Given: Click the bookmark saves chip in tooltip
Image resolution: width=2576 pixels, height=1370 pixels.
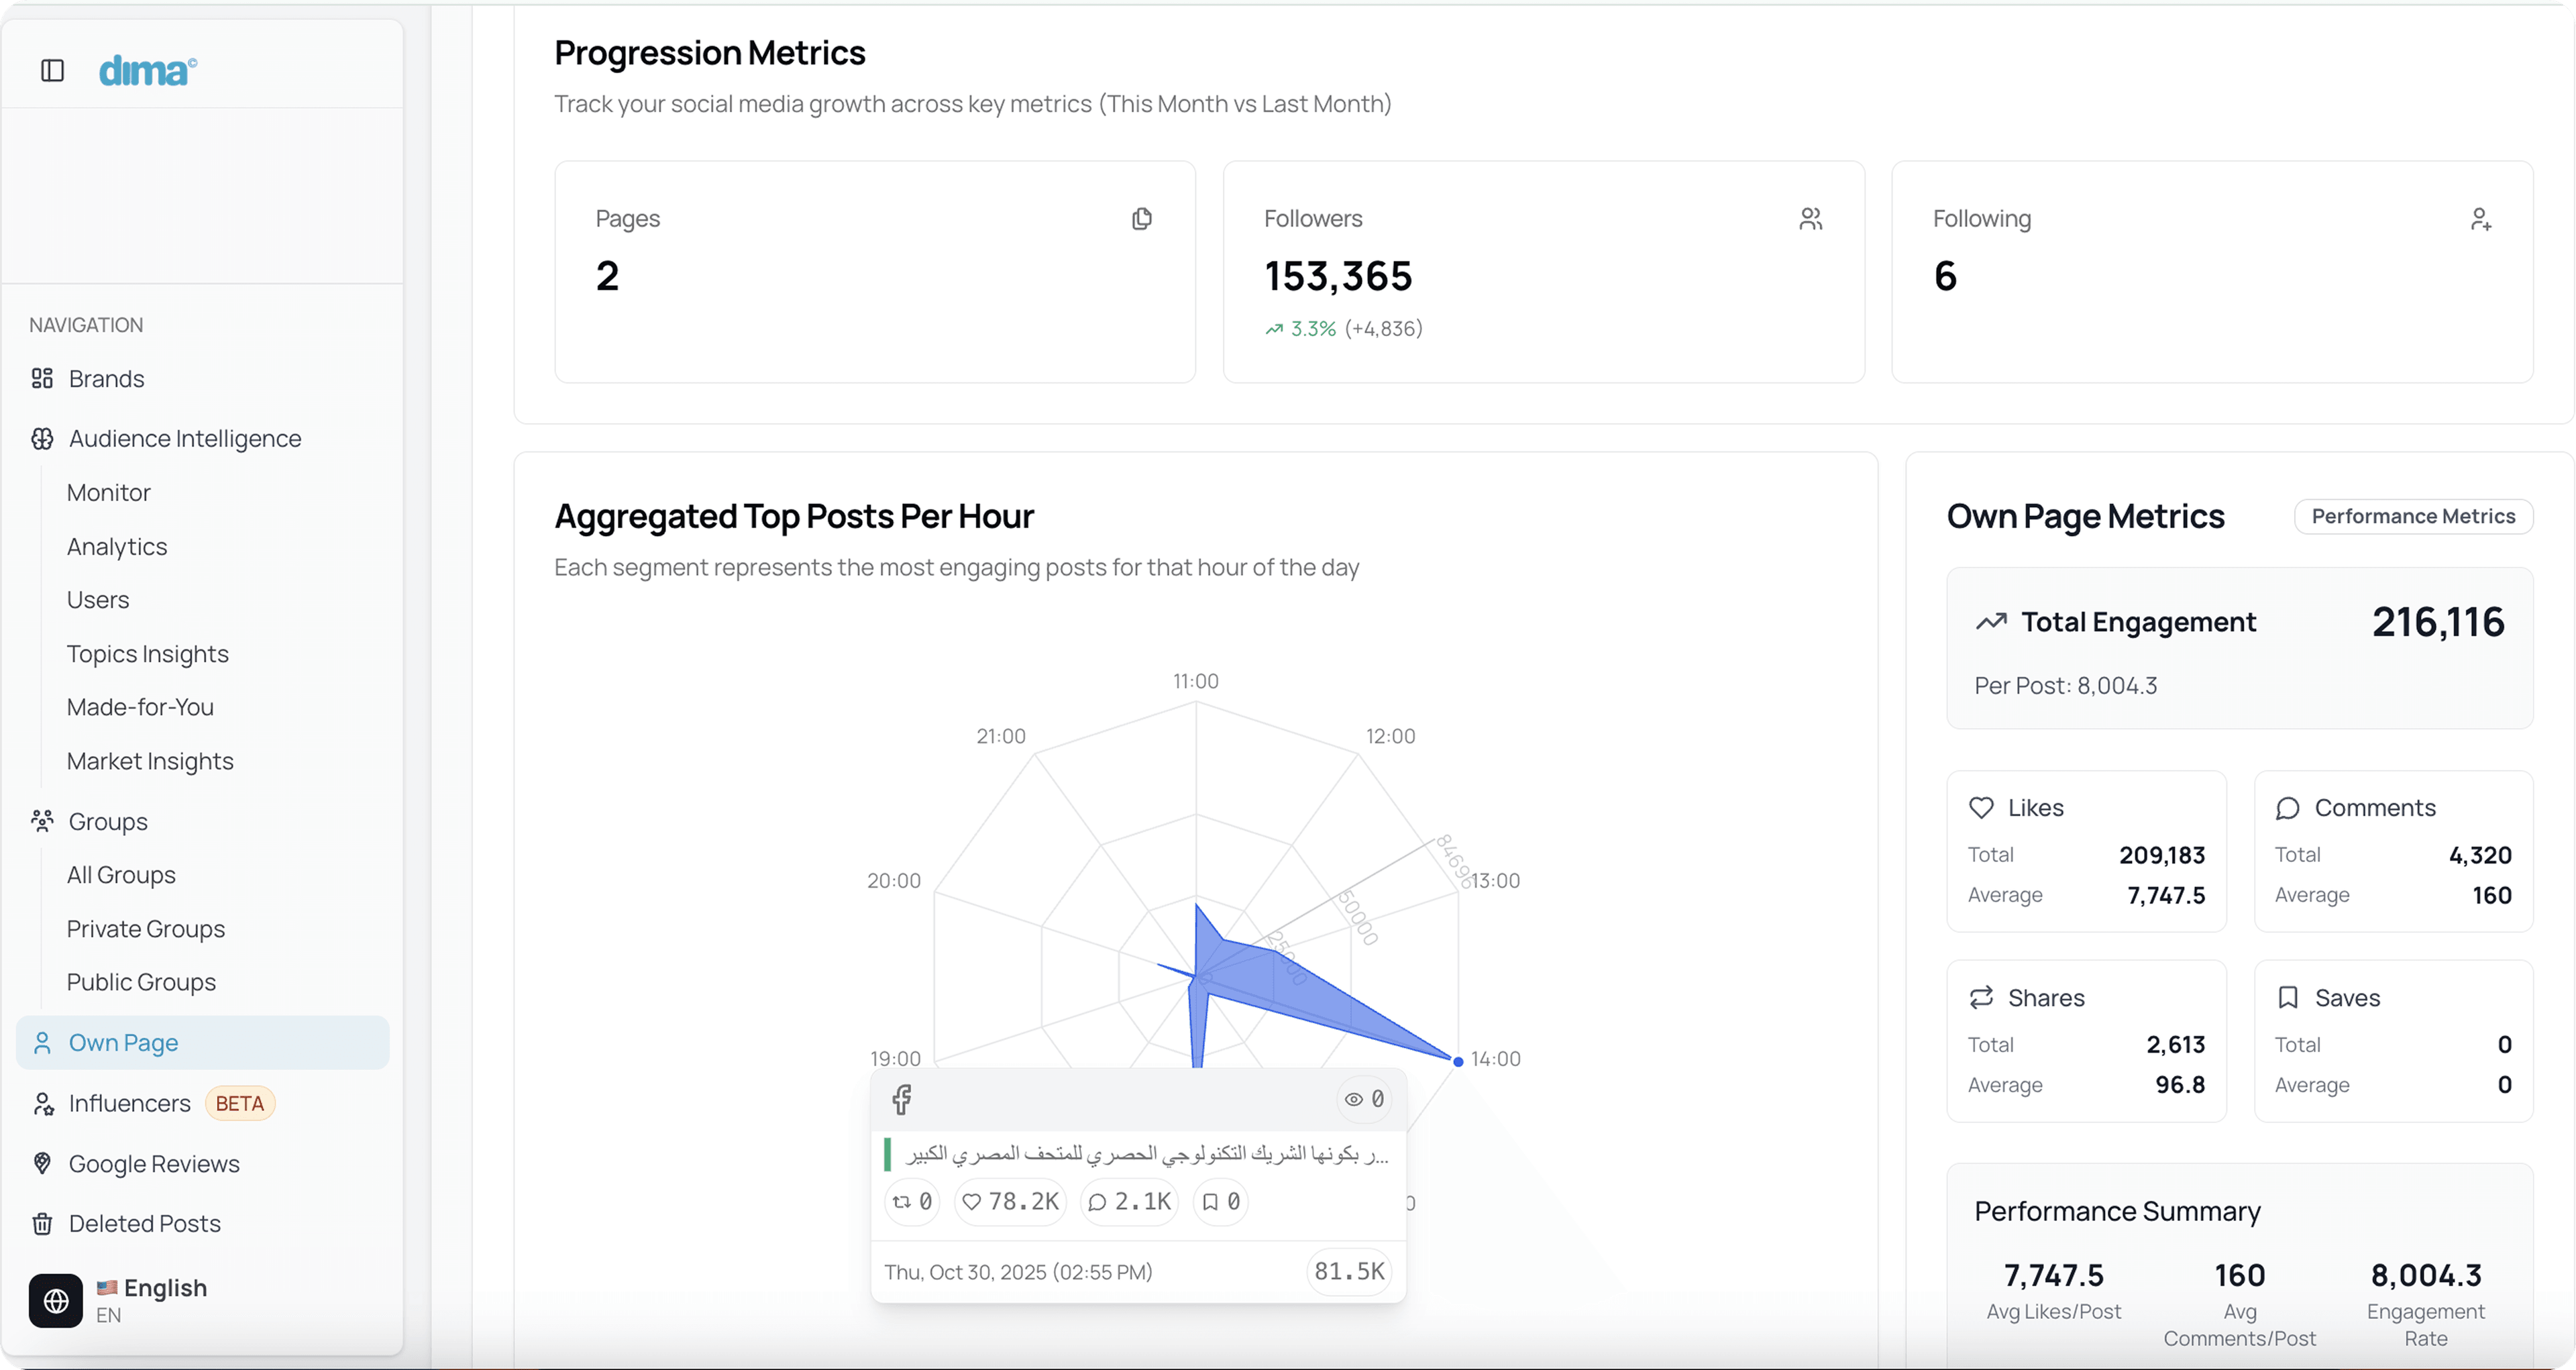Looking at the screenshot, I should point(1220,1201).
